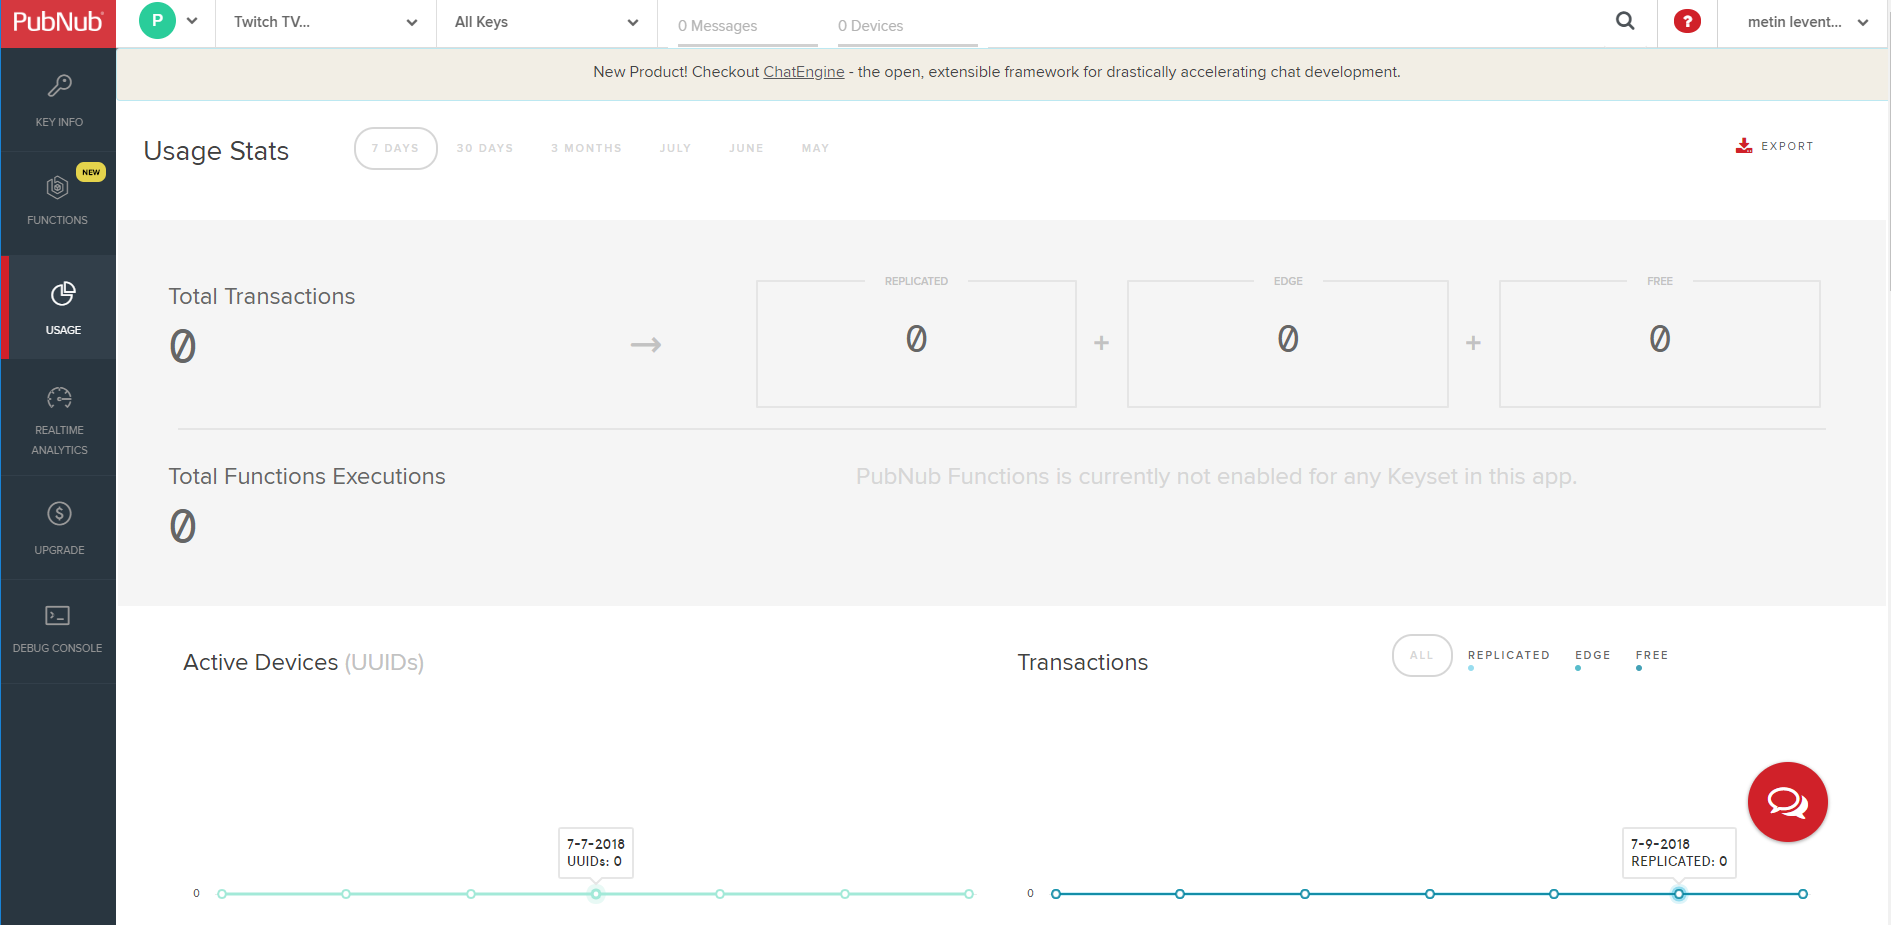Open the ChatEngine link in banner
1891x925 pixels.
tap(803, 72)
